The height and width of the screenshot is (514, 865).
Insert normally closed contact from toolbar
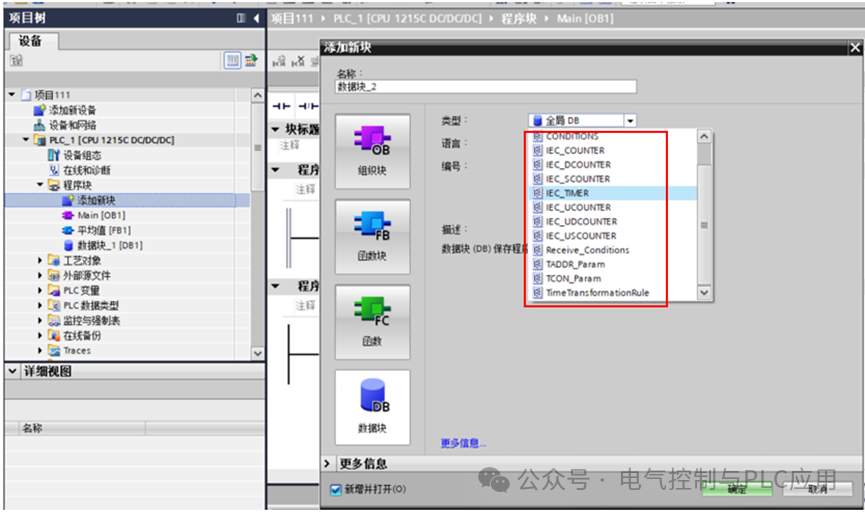(307, 106)
